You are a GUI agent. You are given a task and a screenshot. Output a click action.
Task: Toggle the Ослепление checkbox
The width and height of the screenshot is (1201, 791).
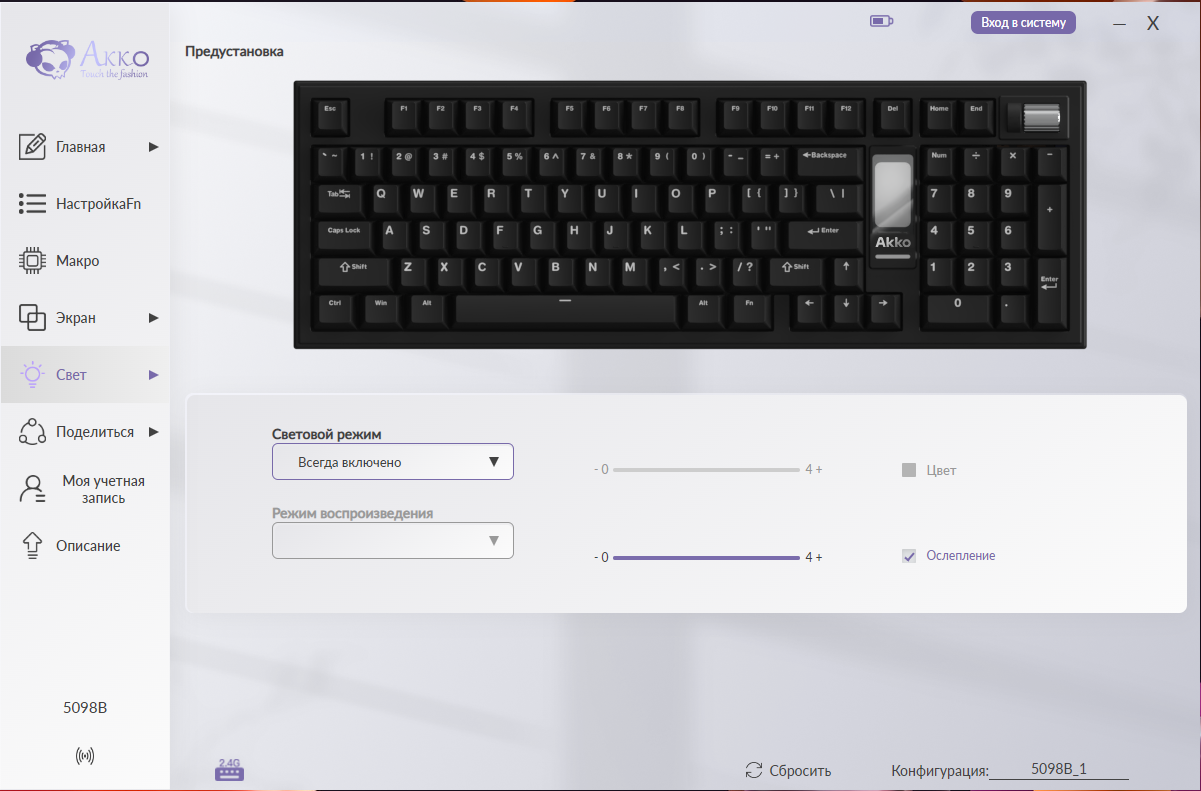pos(909,556)
